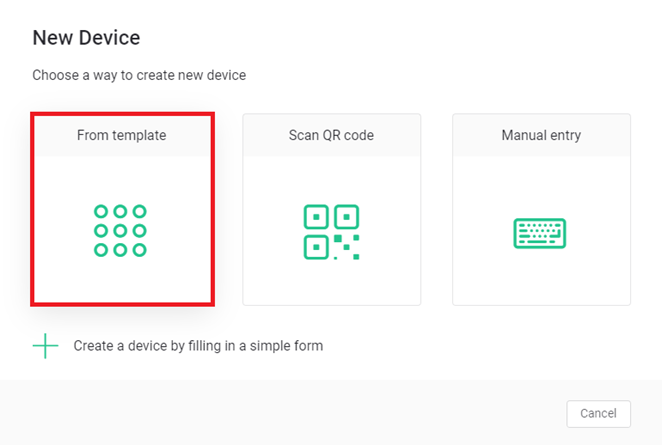Screen dimensions: 662x445
Task: Click the green plus icon
Action: click(x=45, y=346)
